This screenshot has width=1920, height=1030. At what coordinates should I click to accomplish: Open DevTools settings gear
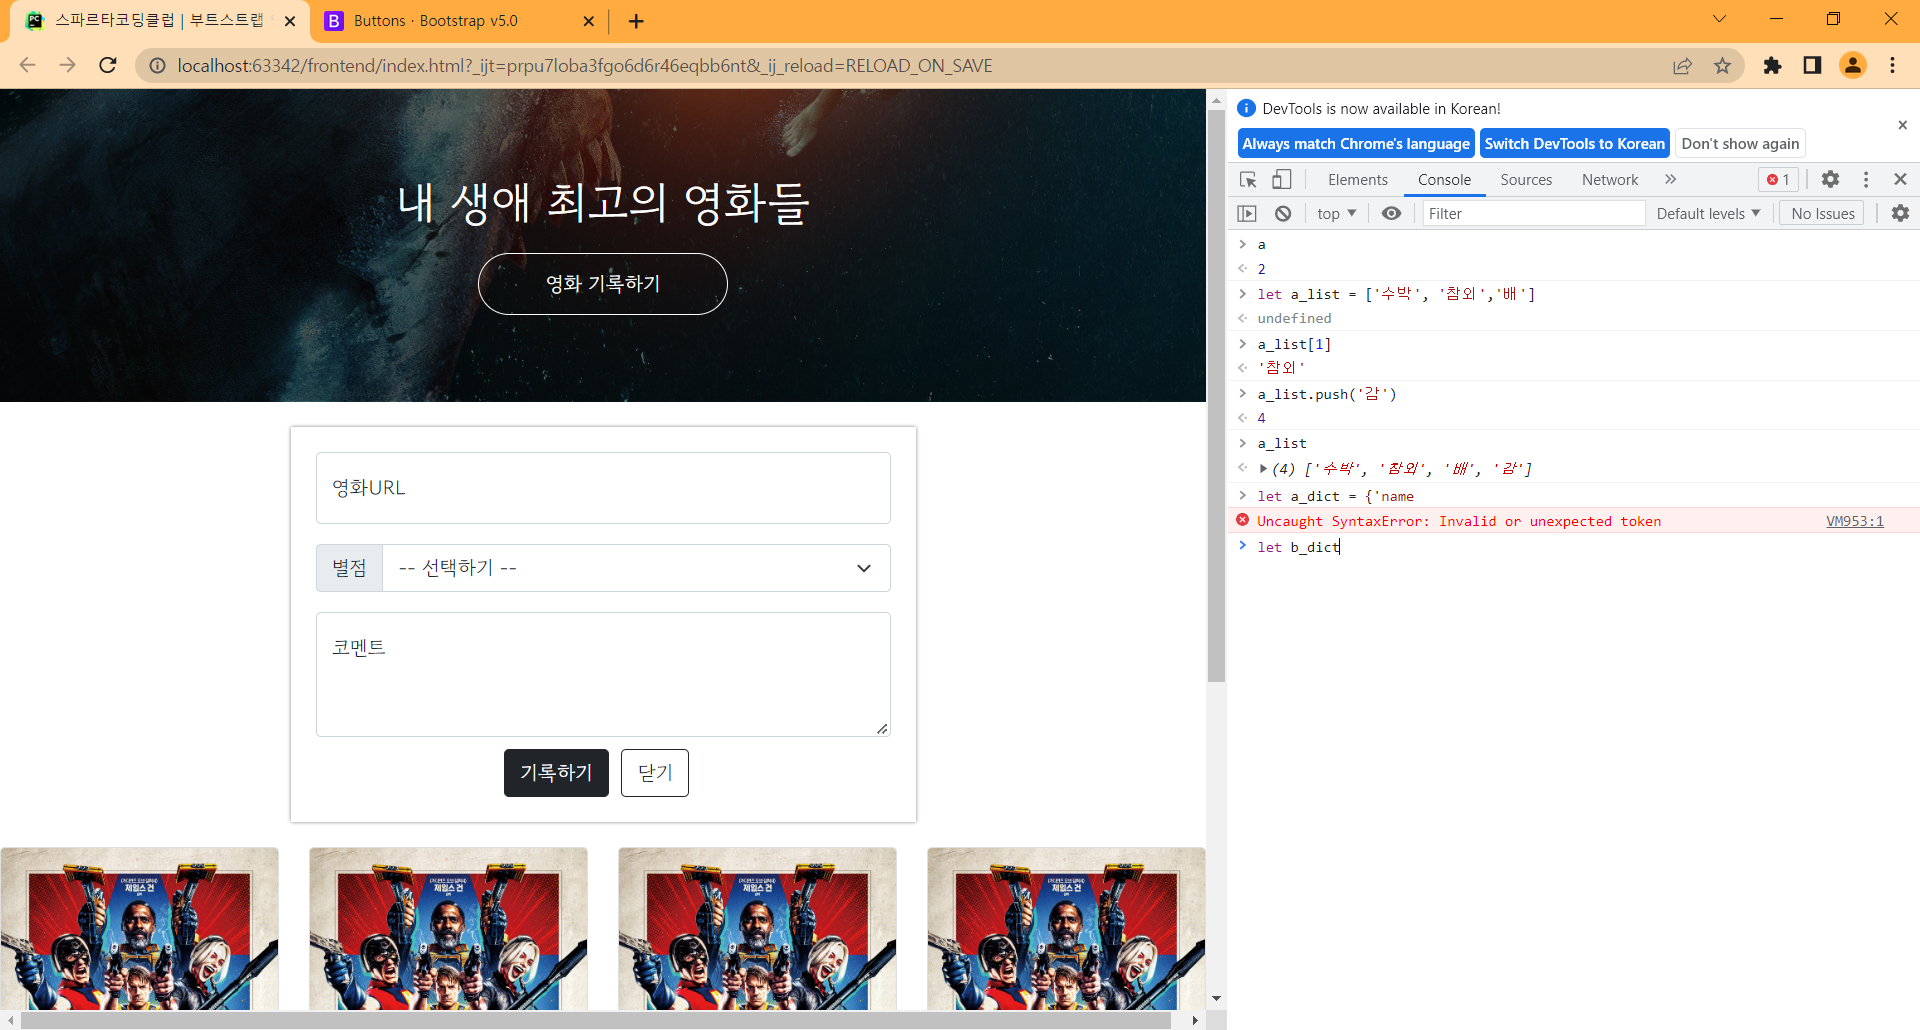[1830, 179]
